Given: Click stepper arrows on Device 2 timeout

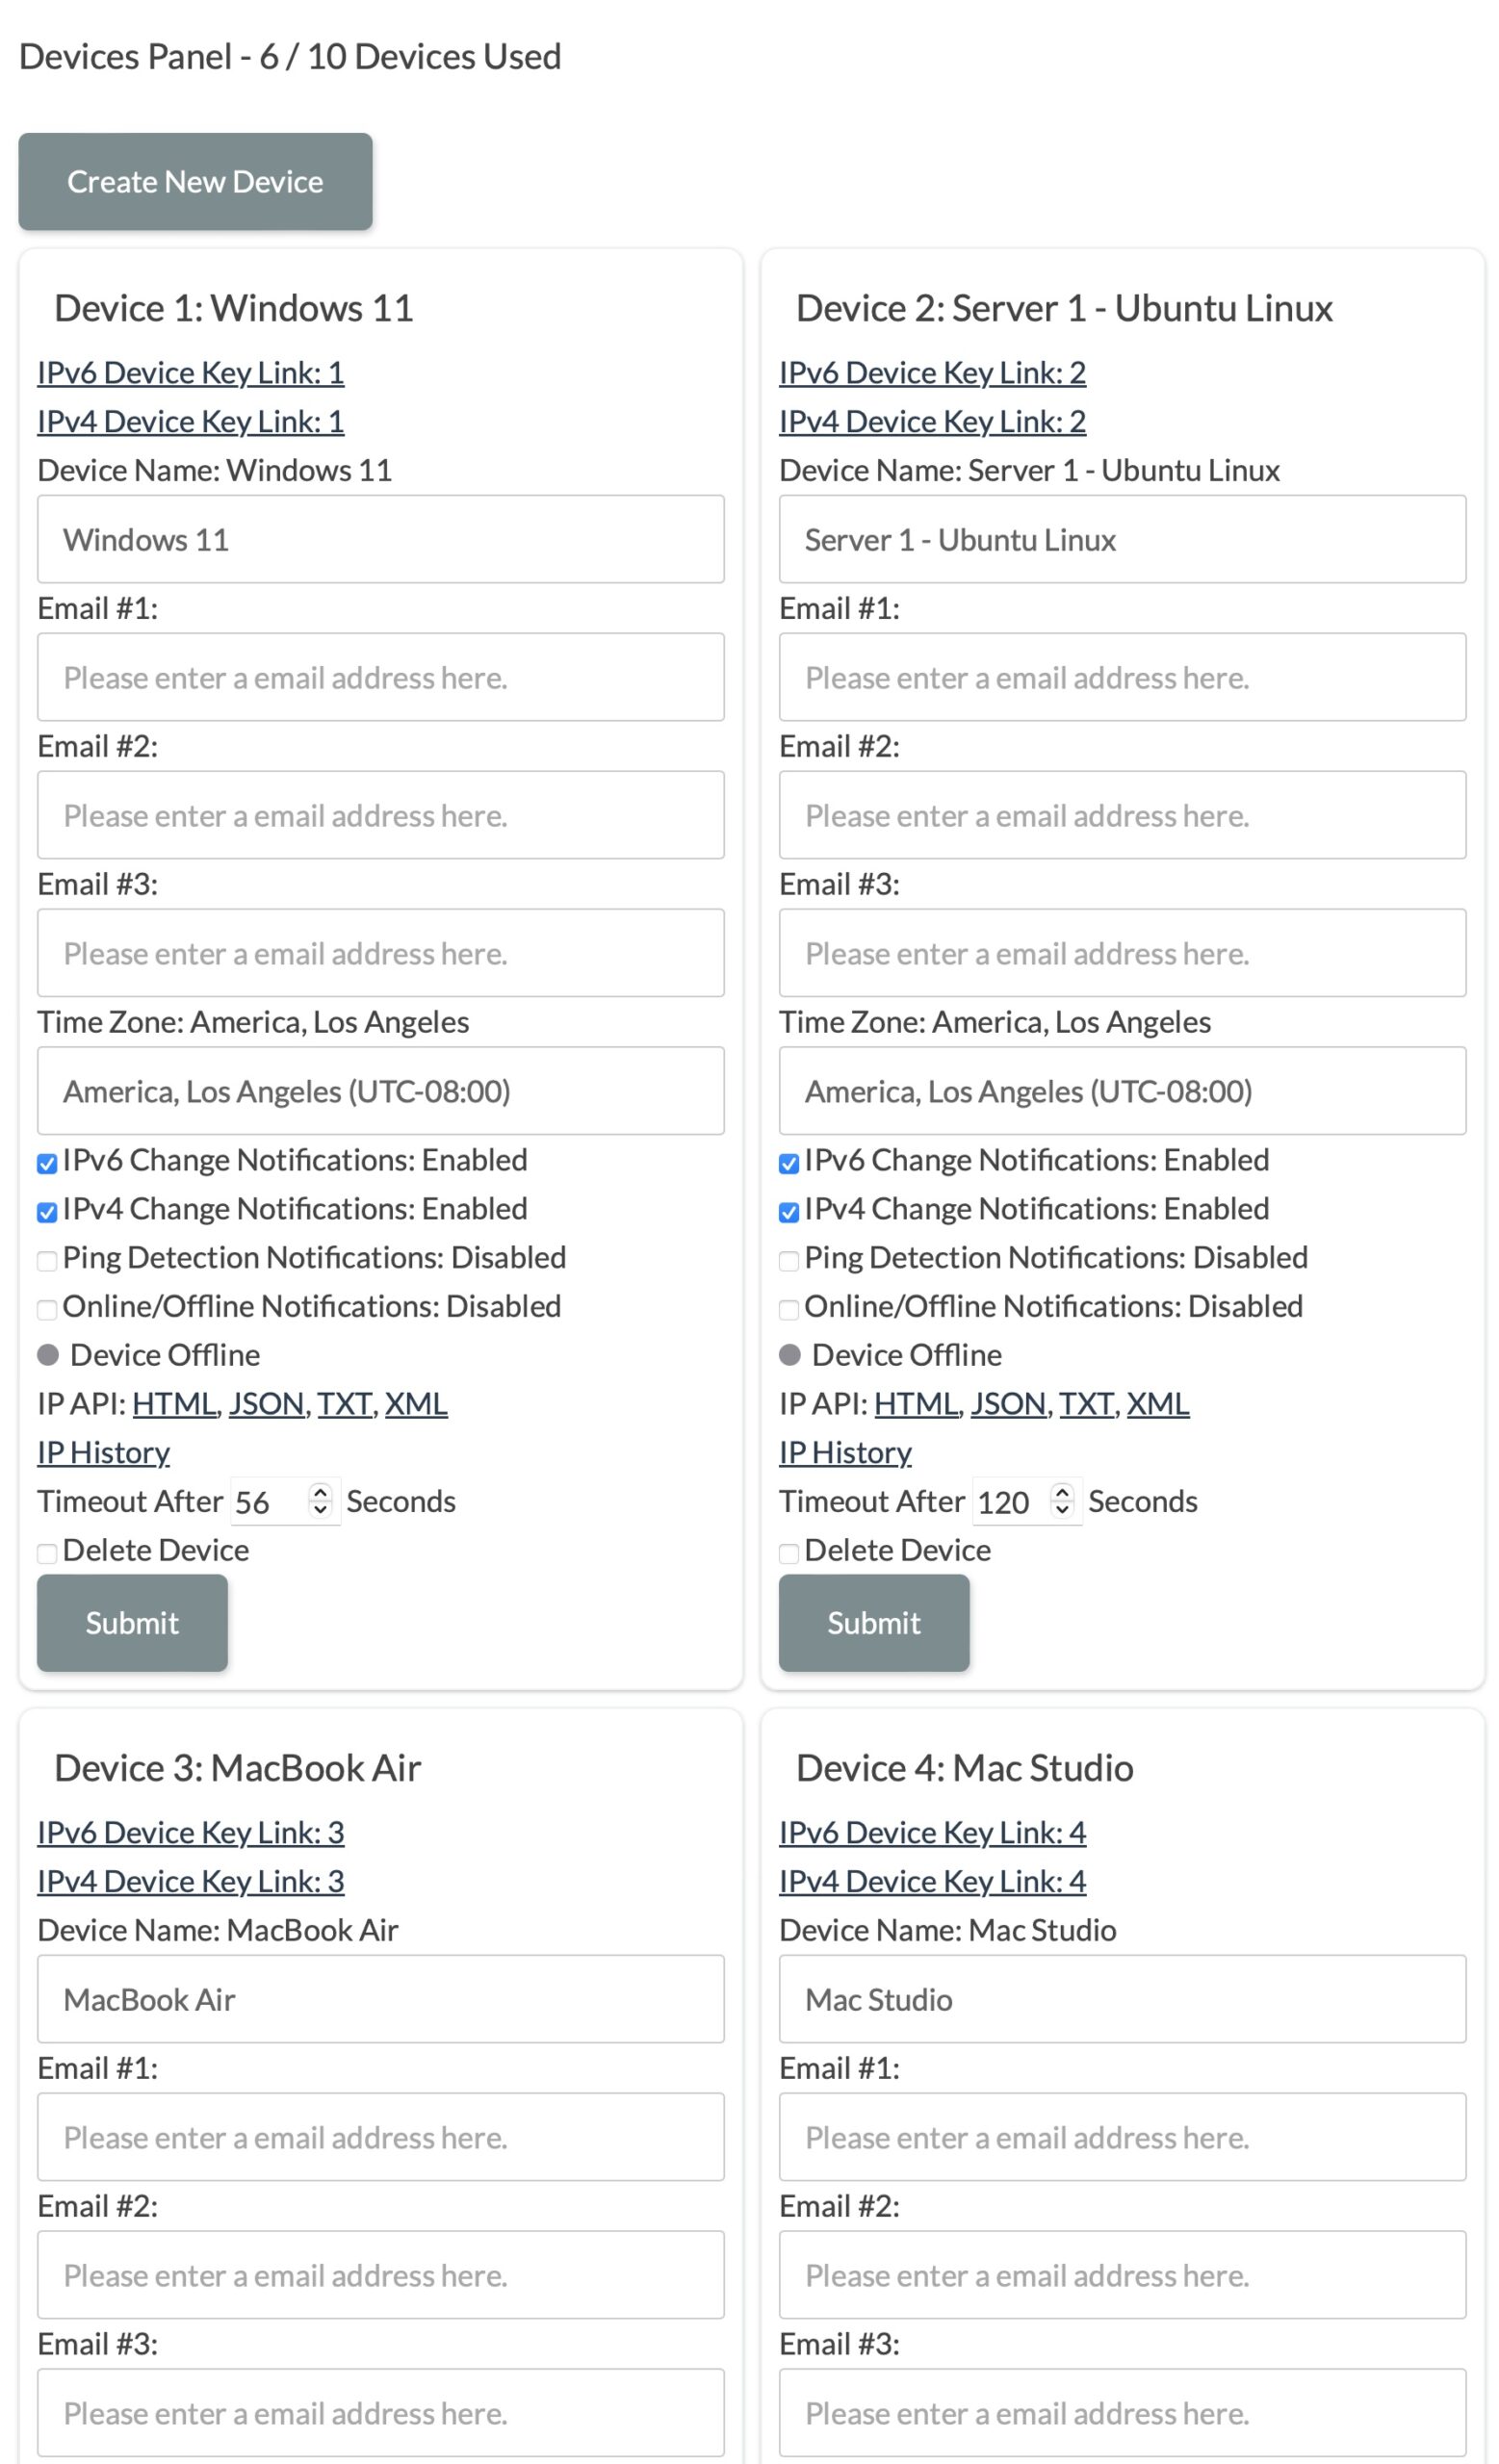Looking at the screenshot, I should tap(1062, 1500).
